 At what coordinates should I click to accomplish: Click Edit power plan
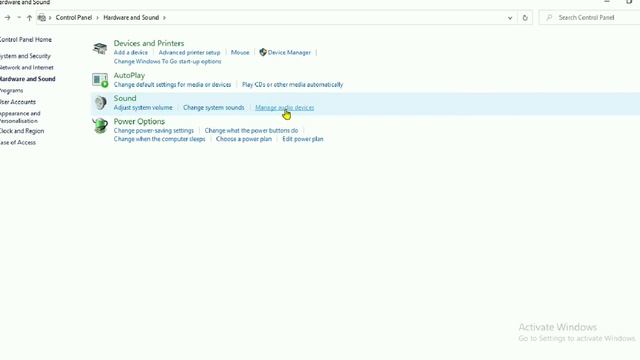303,139
